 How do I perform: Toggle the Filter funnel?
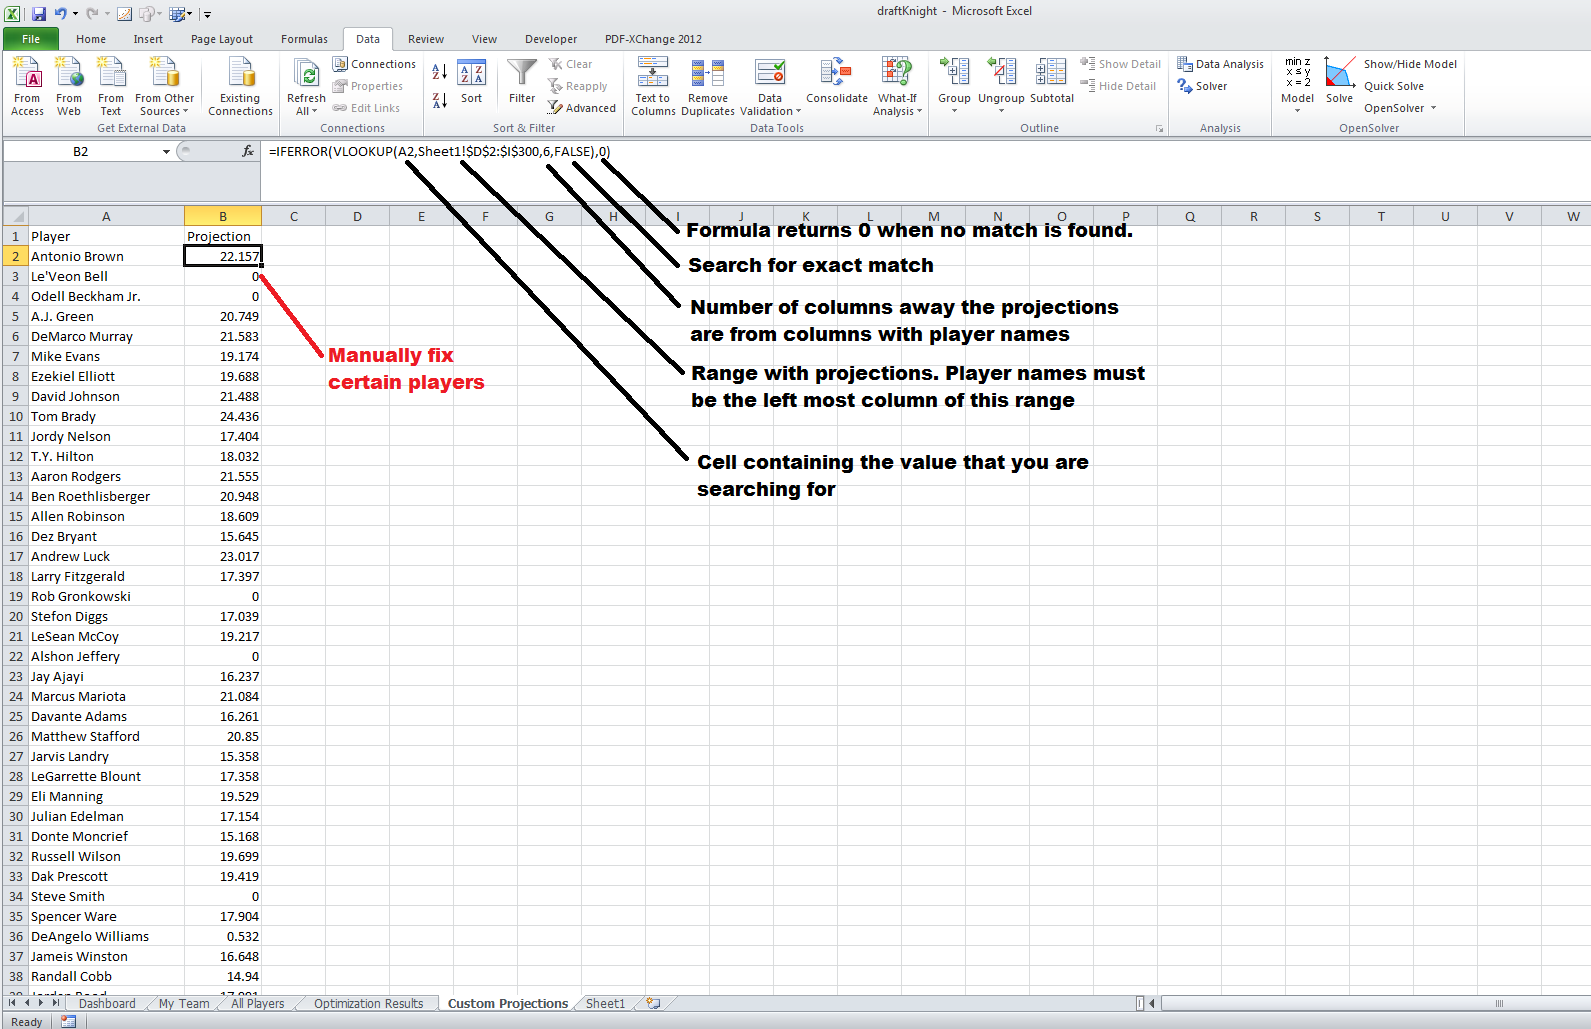(522, 82)
